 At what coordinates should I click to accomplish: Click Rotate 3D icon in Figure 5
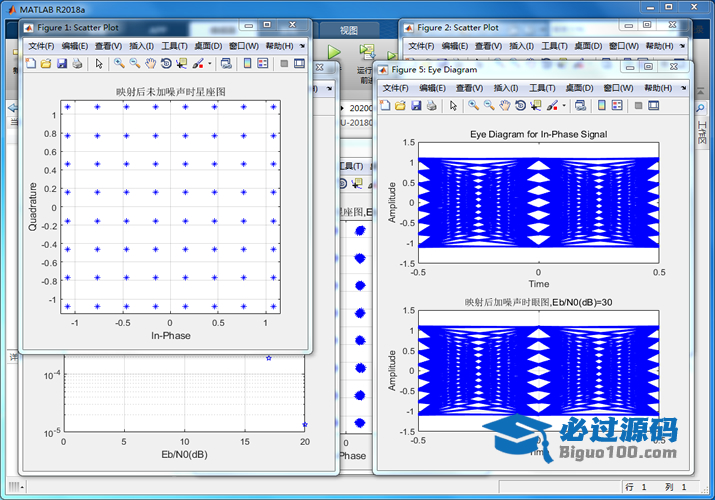(x=521, y=105)
